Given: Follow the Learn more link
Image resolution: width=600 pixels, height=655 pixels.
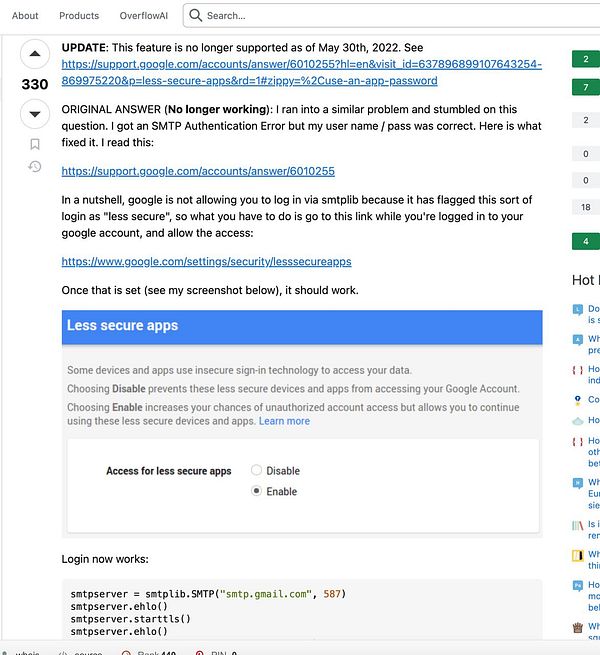Looking at the screenshot, I should (284, 421).
